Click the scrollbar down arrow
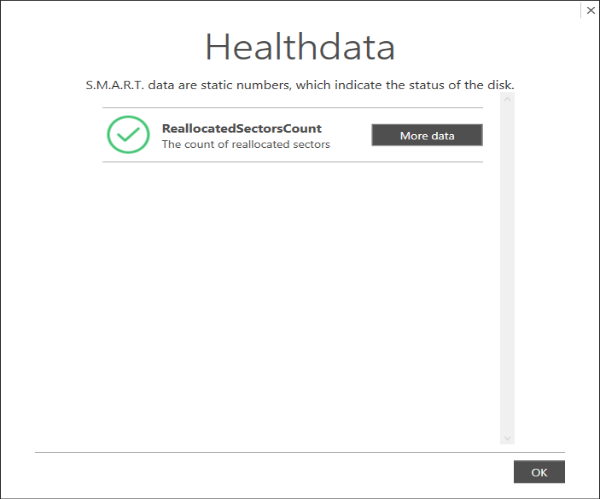The width and height of the screenshot is (601, 499). coord(507,438)
